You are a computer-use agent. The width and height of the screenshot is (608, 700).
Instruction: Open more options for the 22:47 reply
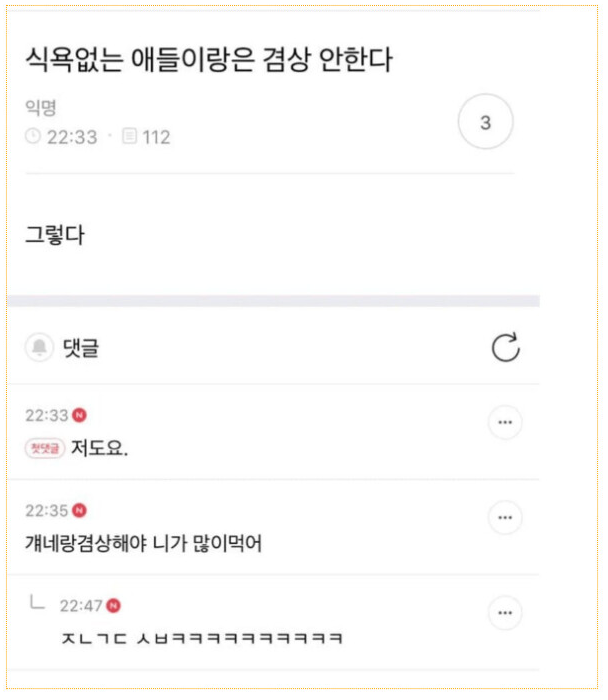[x=504, y=612]
